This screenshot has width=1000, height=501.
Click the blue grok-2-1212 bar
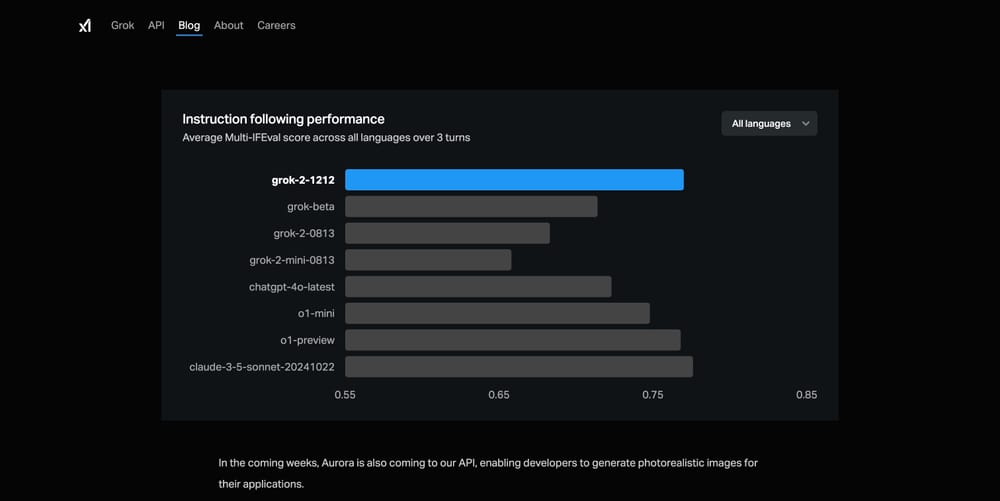click(514, 180)
